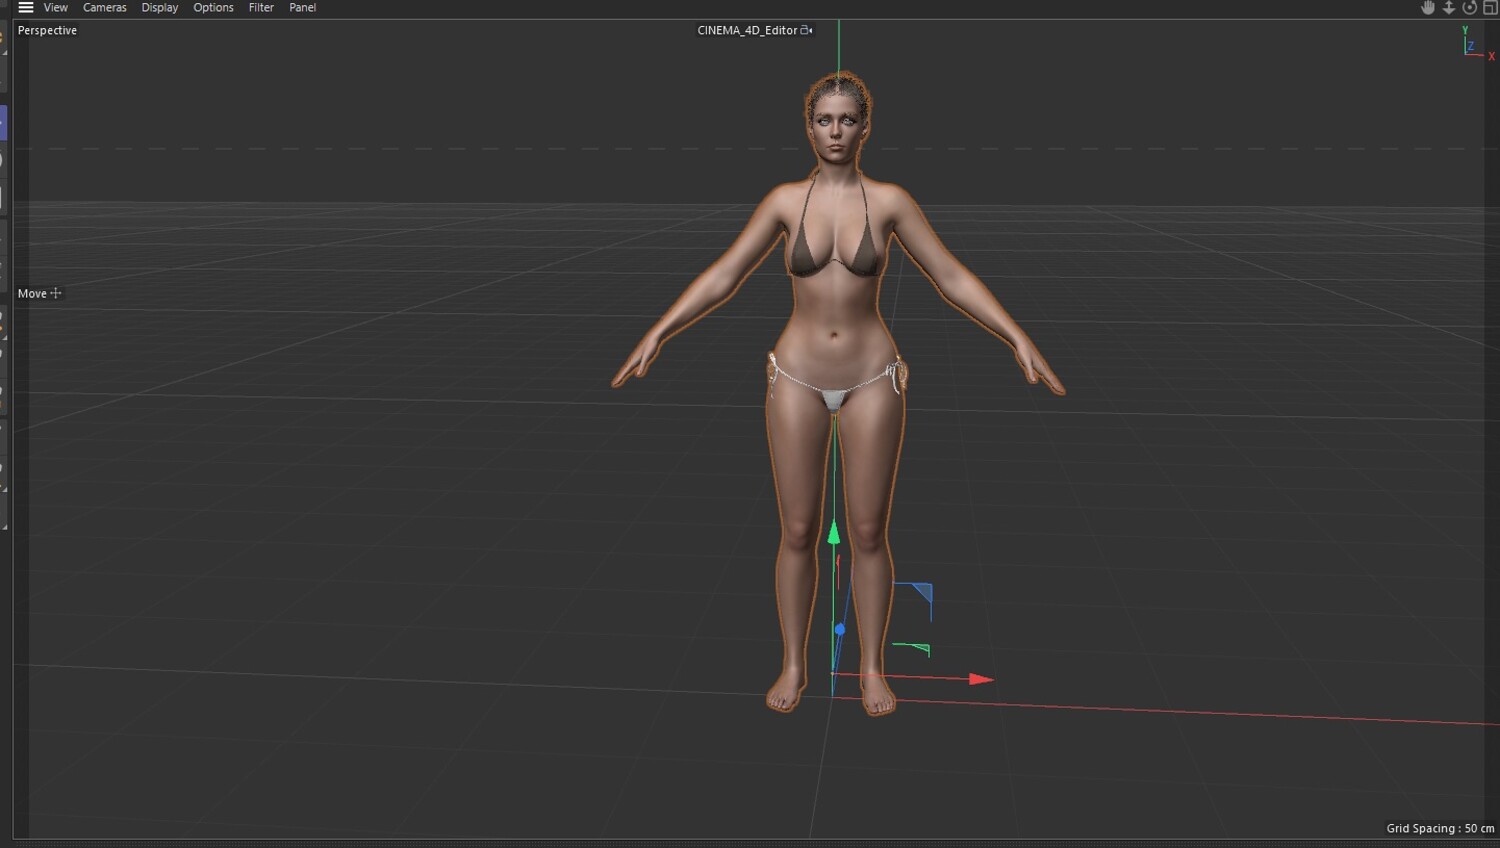The height and width of the screenshot is (848, 1500).
Task: Click the orbit camera icon
Action: coord(1470,8)
